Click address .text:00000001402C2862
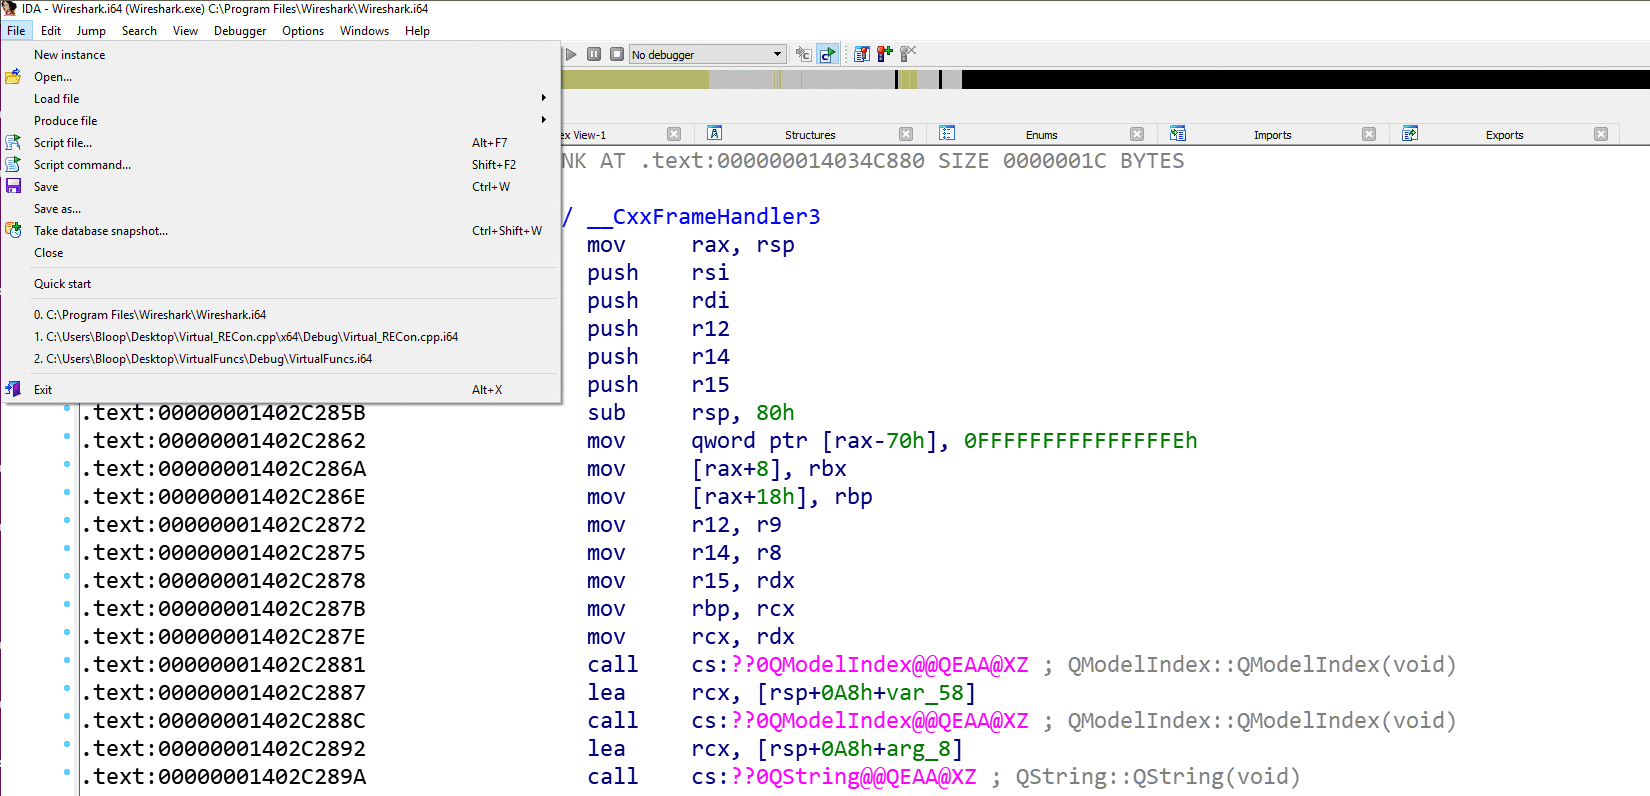Screen dimensions: 1650x796 224,441
